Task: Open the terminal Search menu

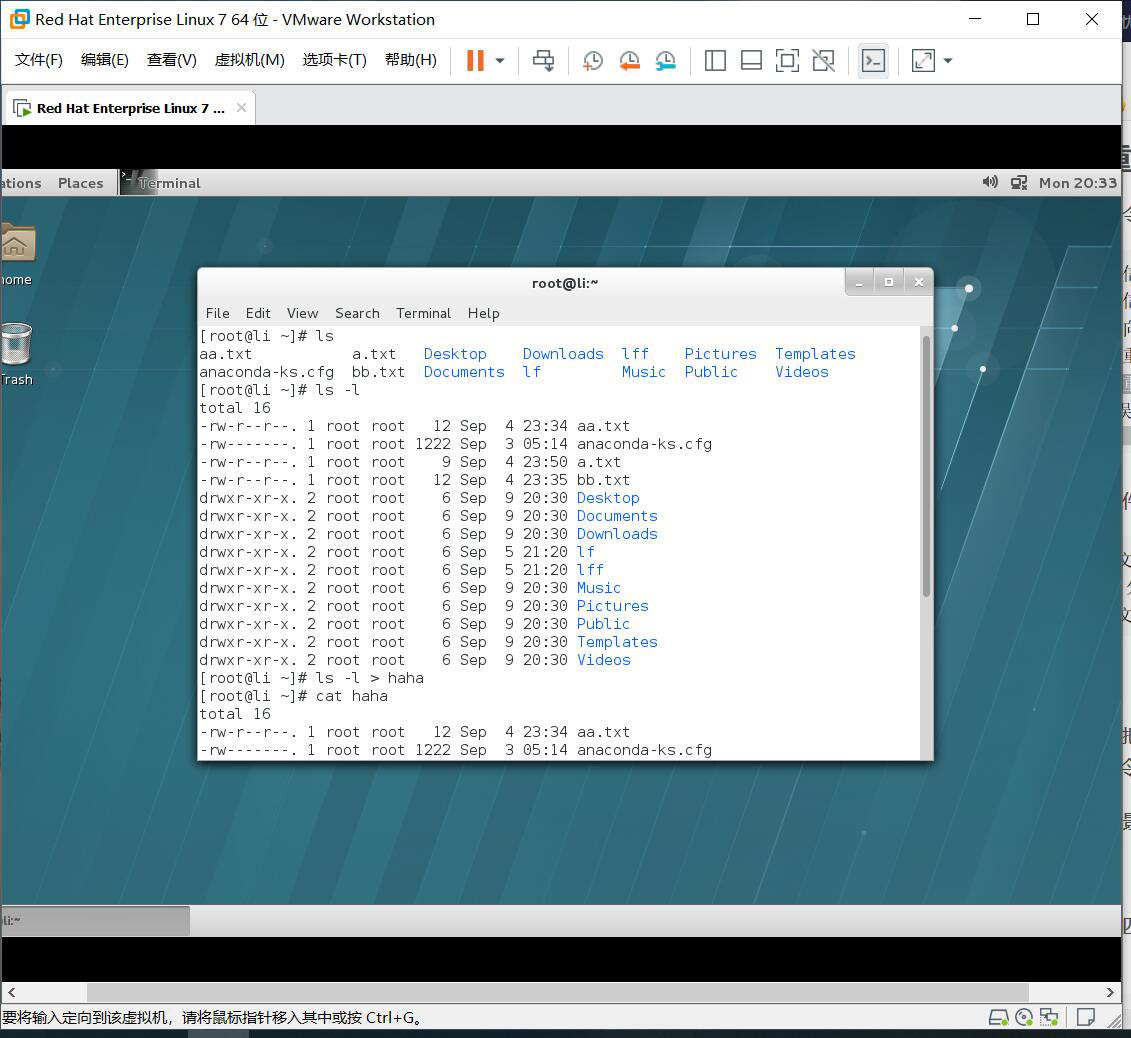Action: [x=357, y=313]
